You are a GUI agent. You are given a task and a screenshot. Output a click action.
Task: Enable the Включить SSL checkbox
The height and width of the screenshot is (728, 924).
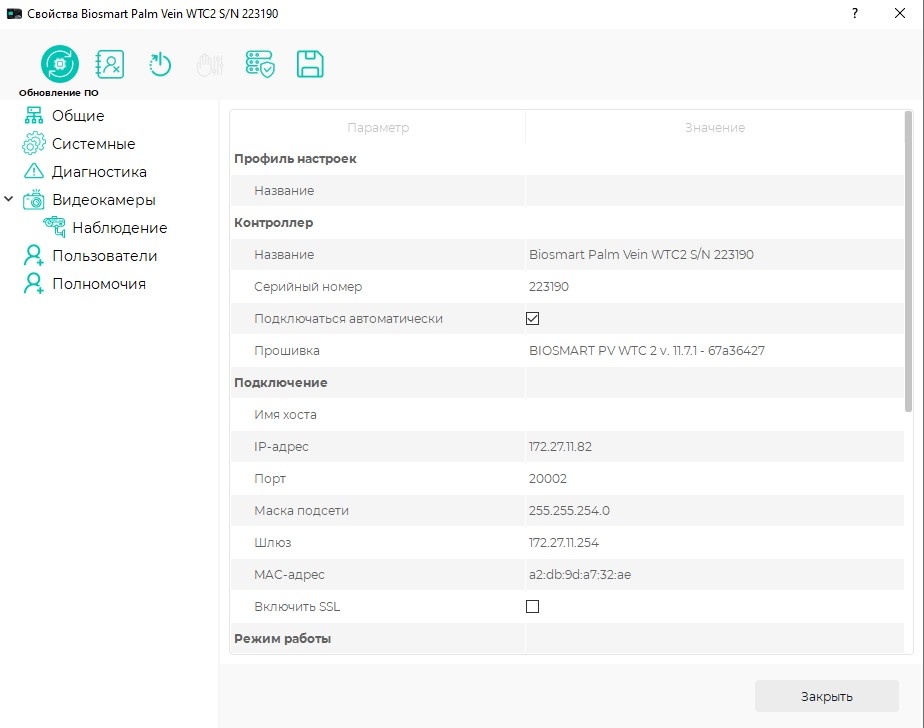tap(532, 607)
